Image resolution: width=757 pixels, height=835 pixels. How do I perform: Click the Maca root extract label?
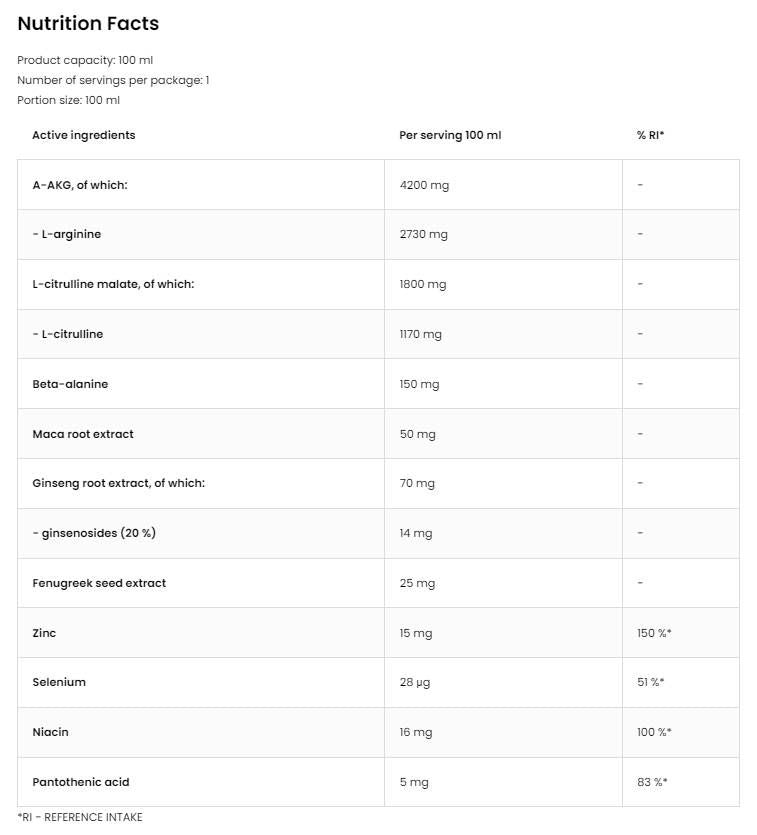83,434
